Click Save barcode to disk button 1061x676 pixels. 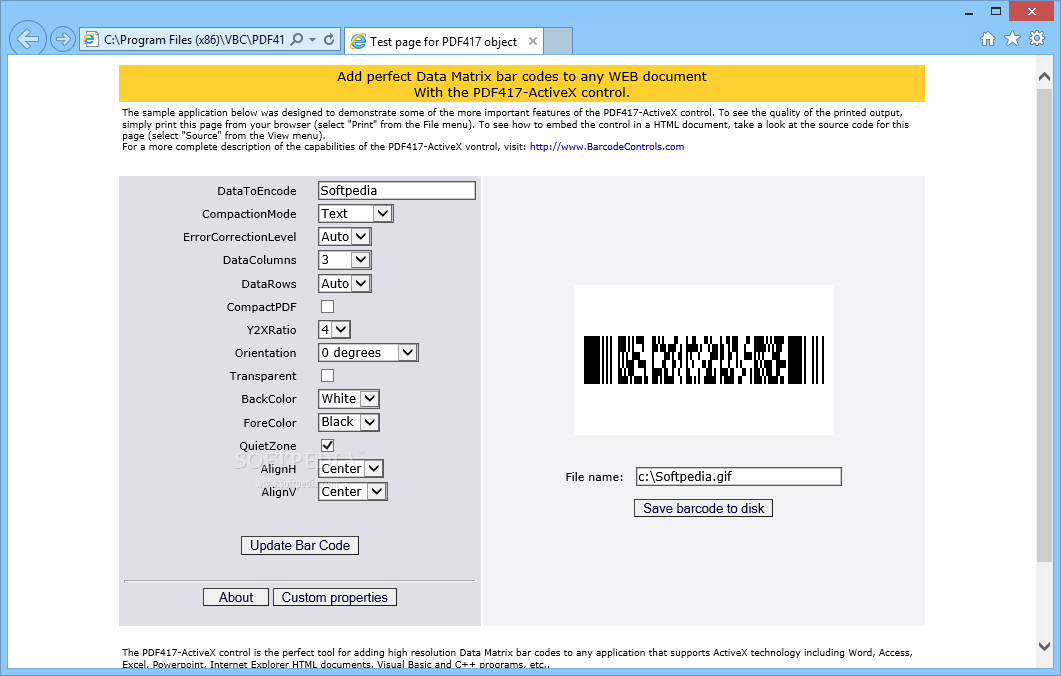pos(703,508)
